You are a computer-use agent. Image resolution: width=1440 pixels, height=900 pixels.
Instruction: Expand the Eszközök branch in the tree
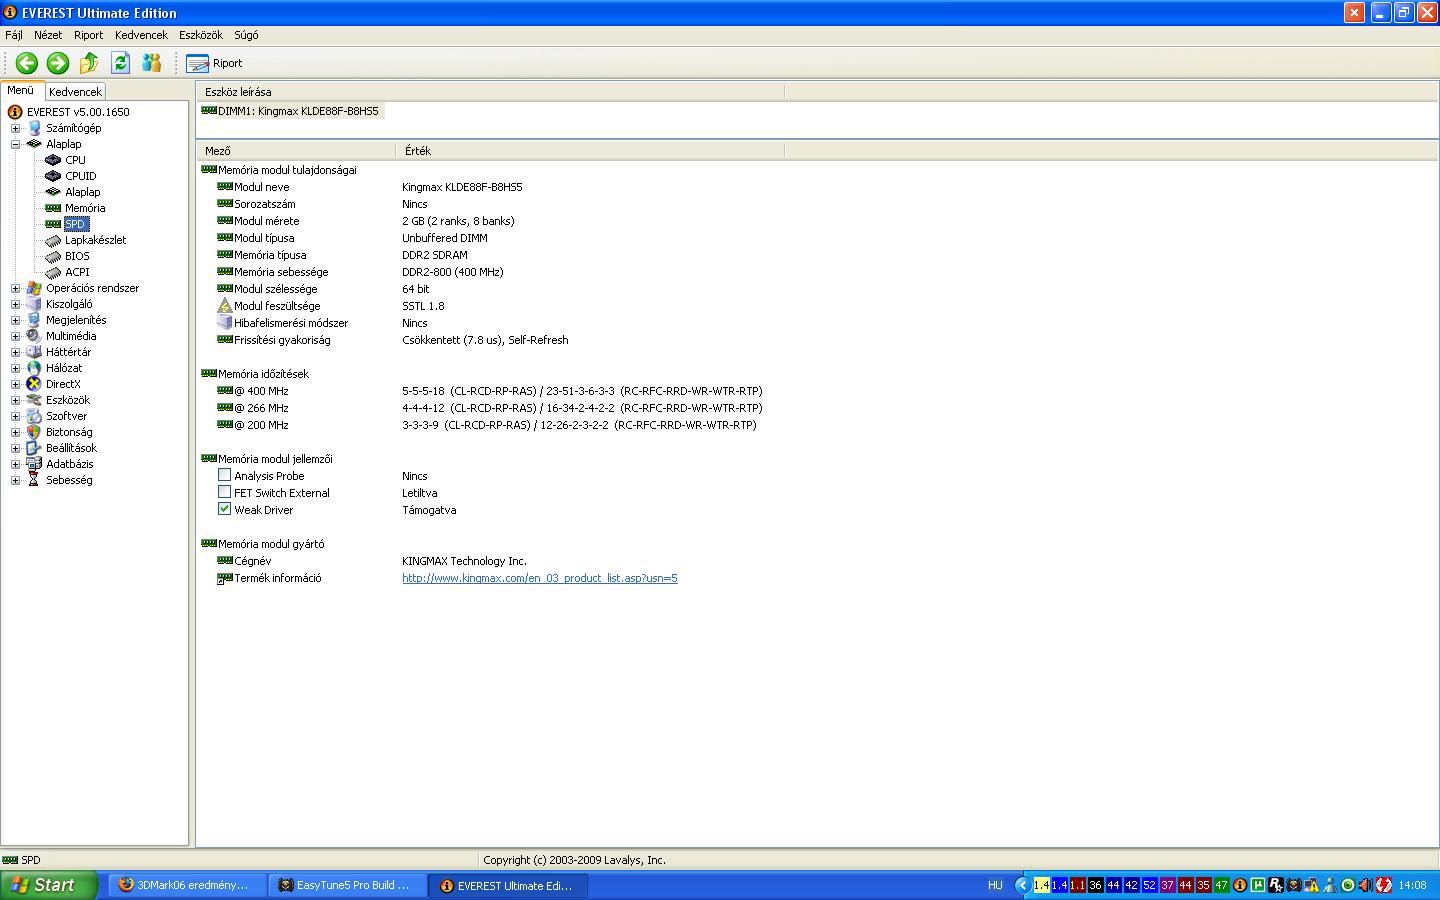tap(15, 400)
